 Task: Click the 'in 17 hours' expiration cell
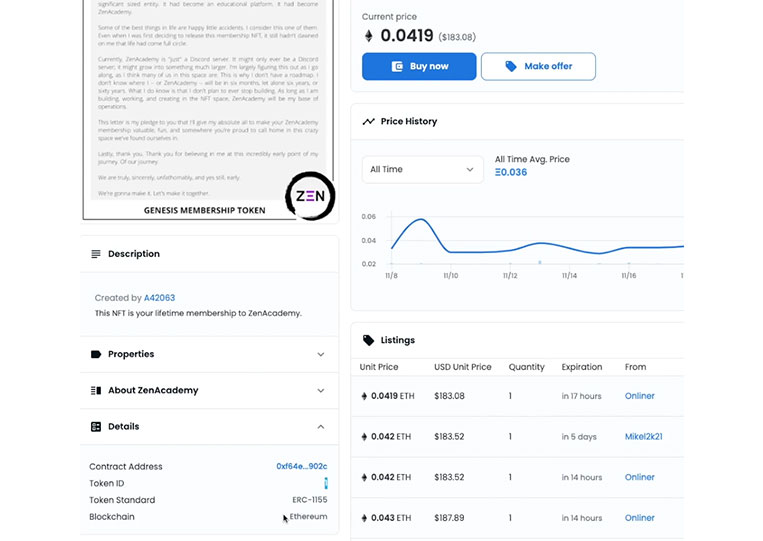(x=581, y=396)
